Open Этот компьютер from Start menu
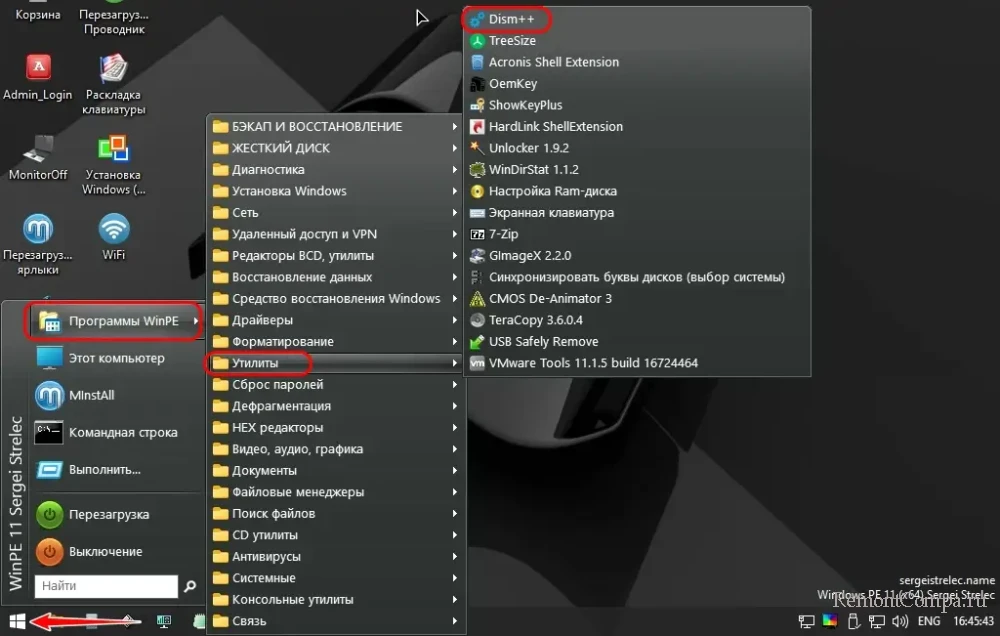Image resolution: width=1000 pixels, height=636 pixels. click(x=116, y=359)
